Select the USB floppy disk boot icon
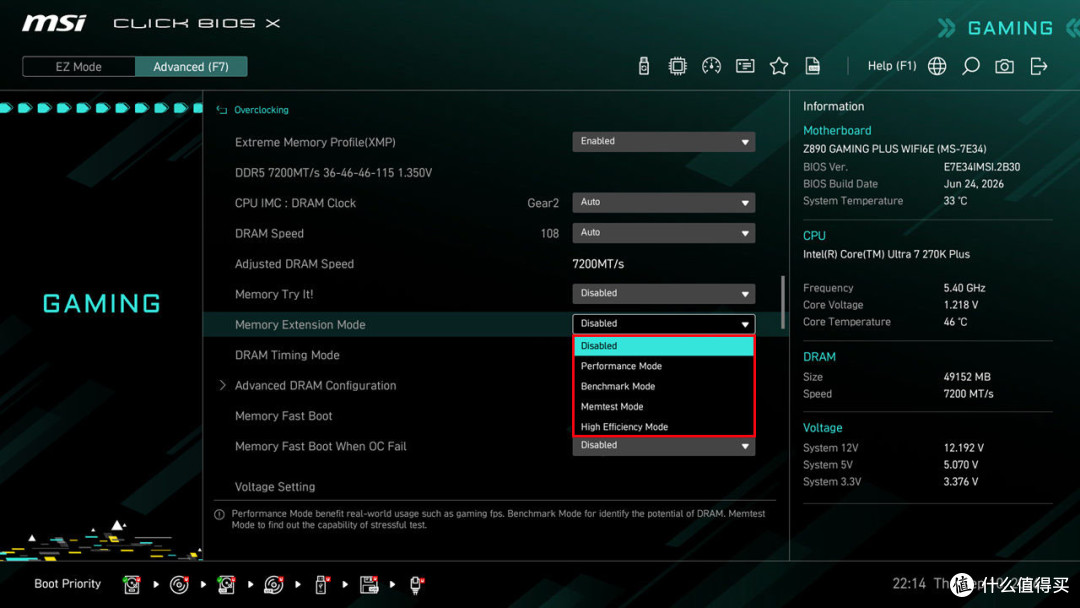The width and height of the screenshot is (1080, 608). 368,585
